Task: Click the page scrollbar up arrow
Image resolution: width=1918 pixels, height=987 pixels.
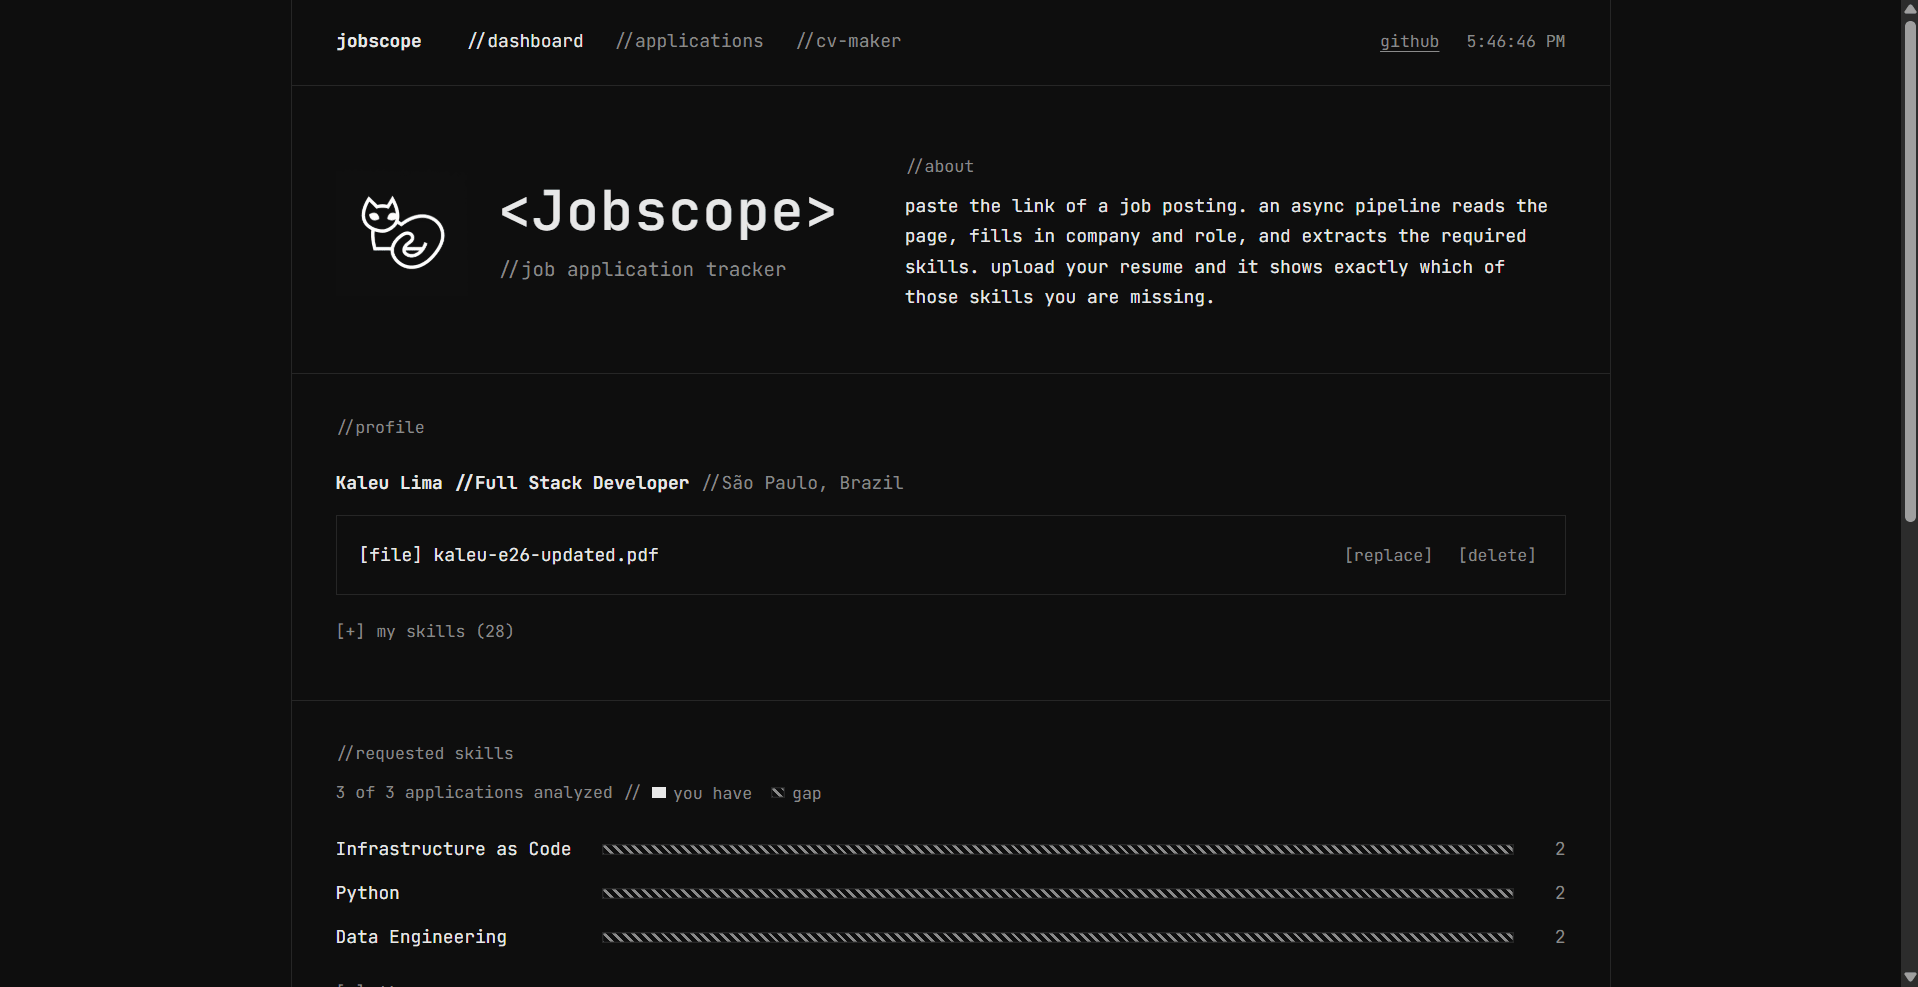Action: point(1910,9)
